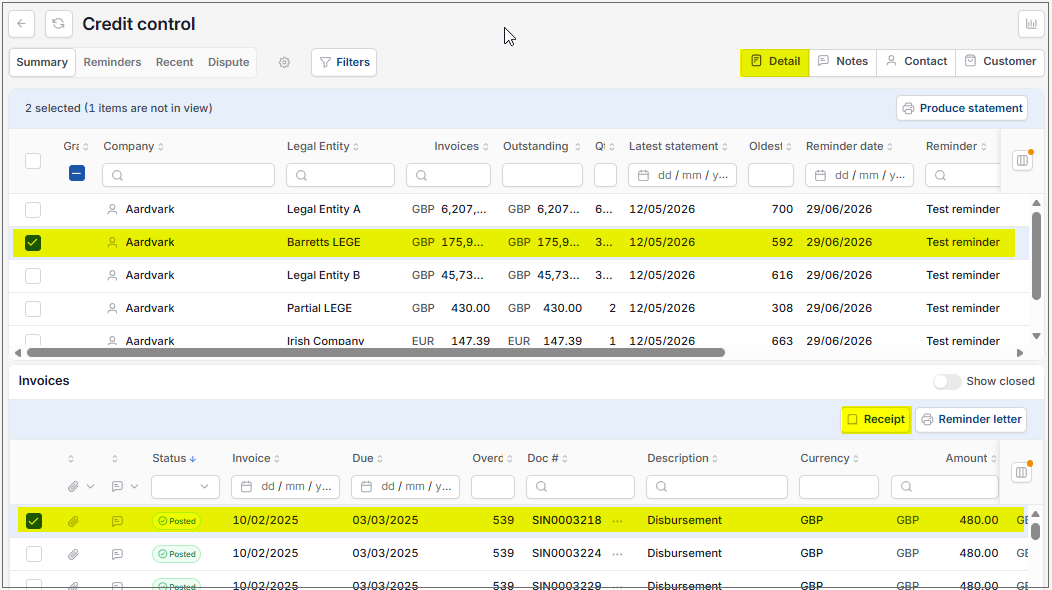Viewport: 1052px width, 590px height.
Task: Click the Reminder letter button
Action: (971, 420)
